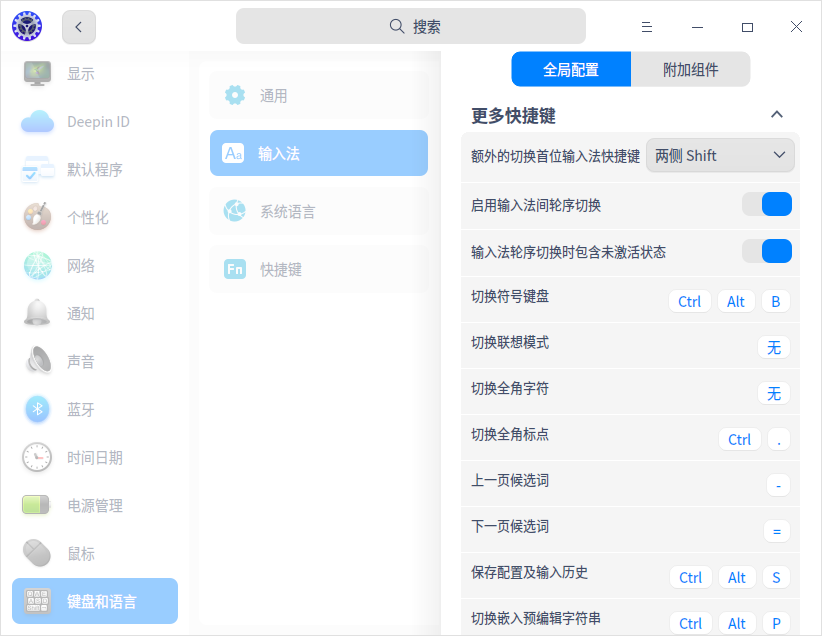Select the Time and Date clock icon
The height and width of the screenshot is (636, 822).
coord(37,457)
